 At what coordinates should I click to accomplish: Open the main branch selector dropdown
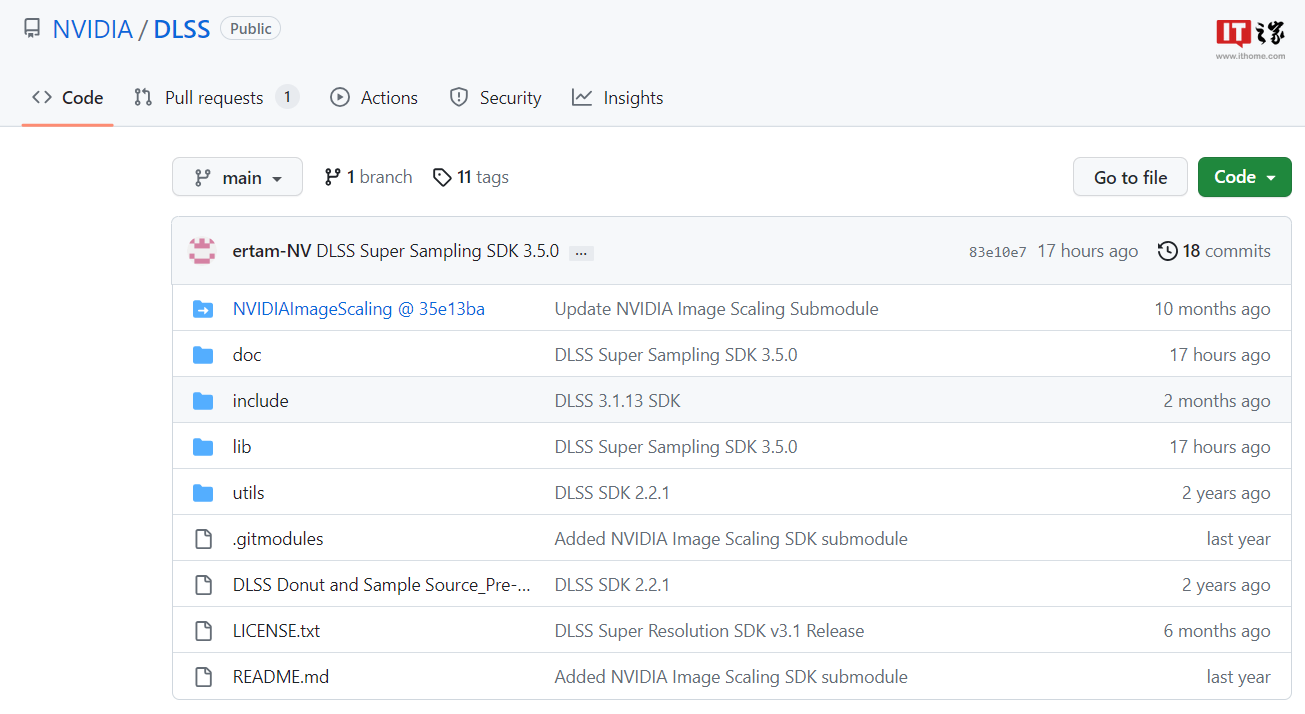(237, 176)
